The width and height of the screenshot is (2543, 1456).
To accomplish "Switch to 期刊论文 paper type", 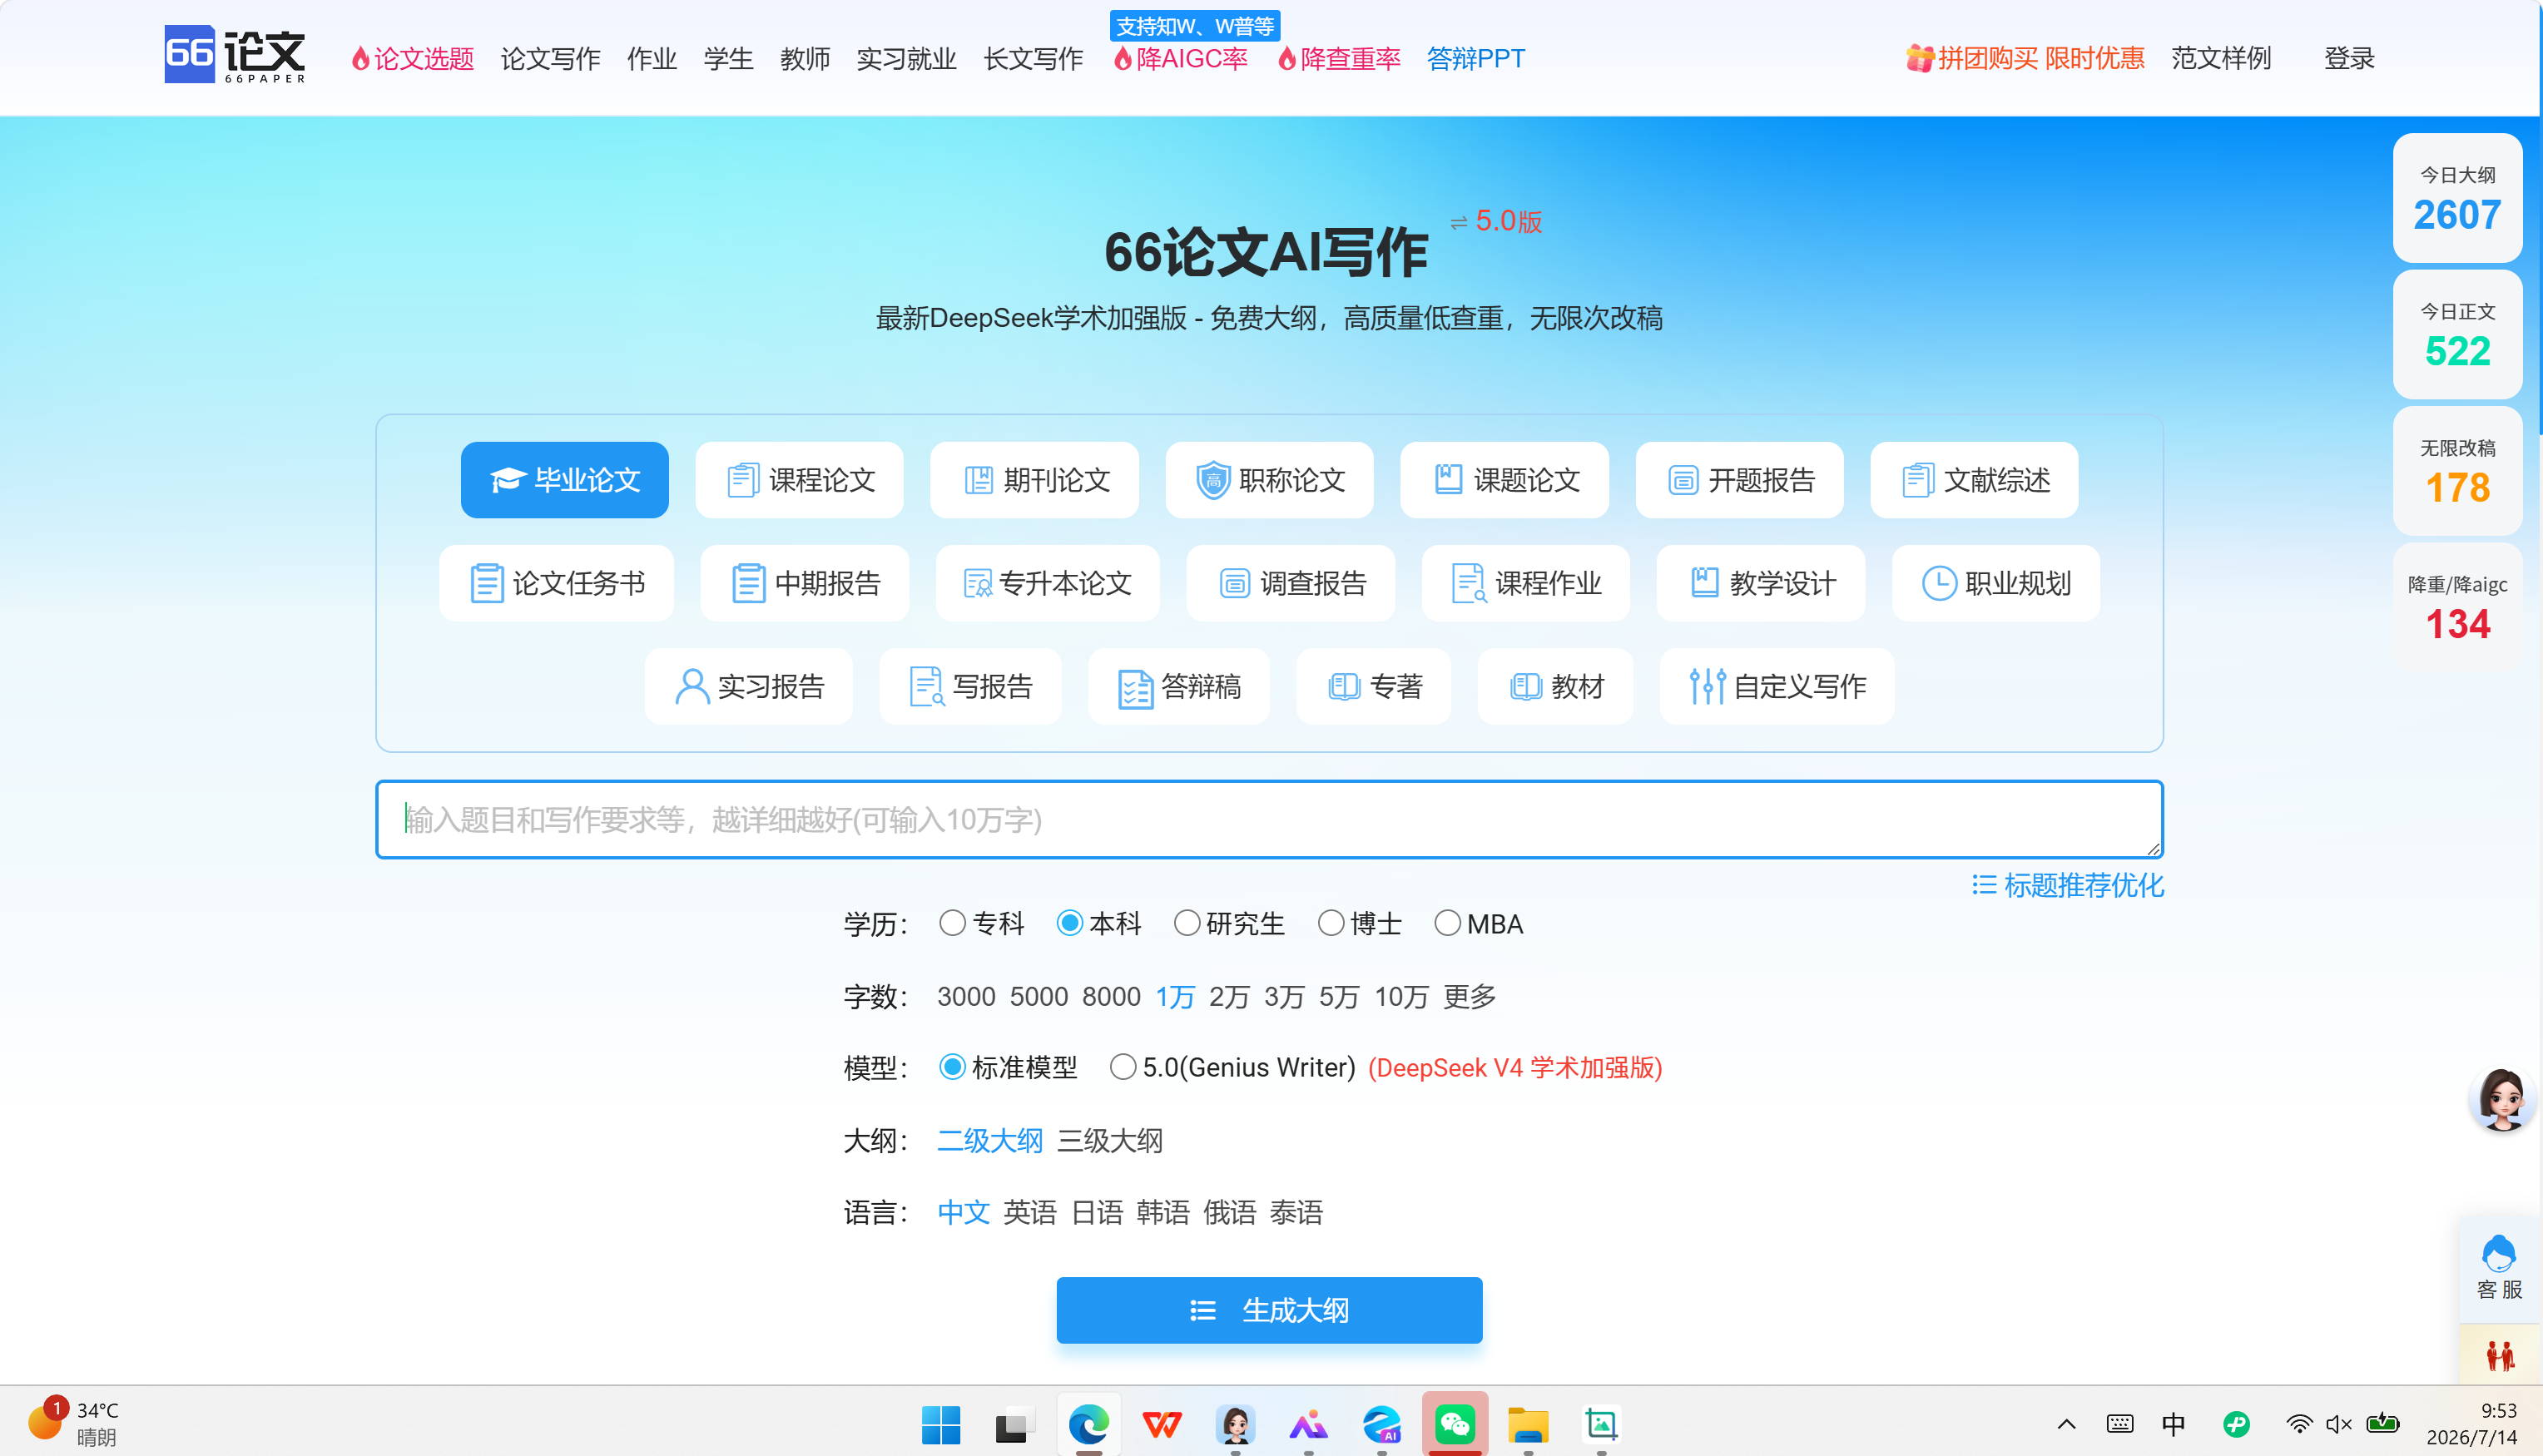I will coord(1035,480).
